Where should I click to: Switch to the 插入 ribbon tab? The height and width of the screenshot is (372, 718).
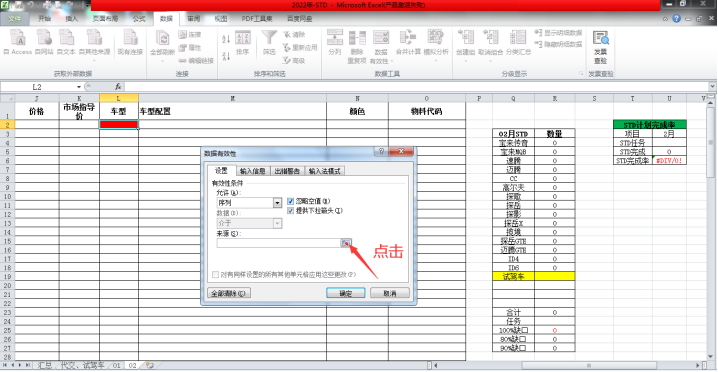click(x=72, y=19)
